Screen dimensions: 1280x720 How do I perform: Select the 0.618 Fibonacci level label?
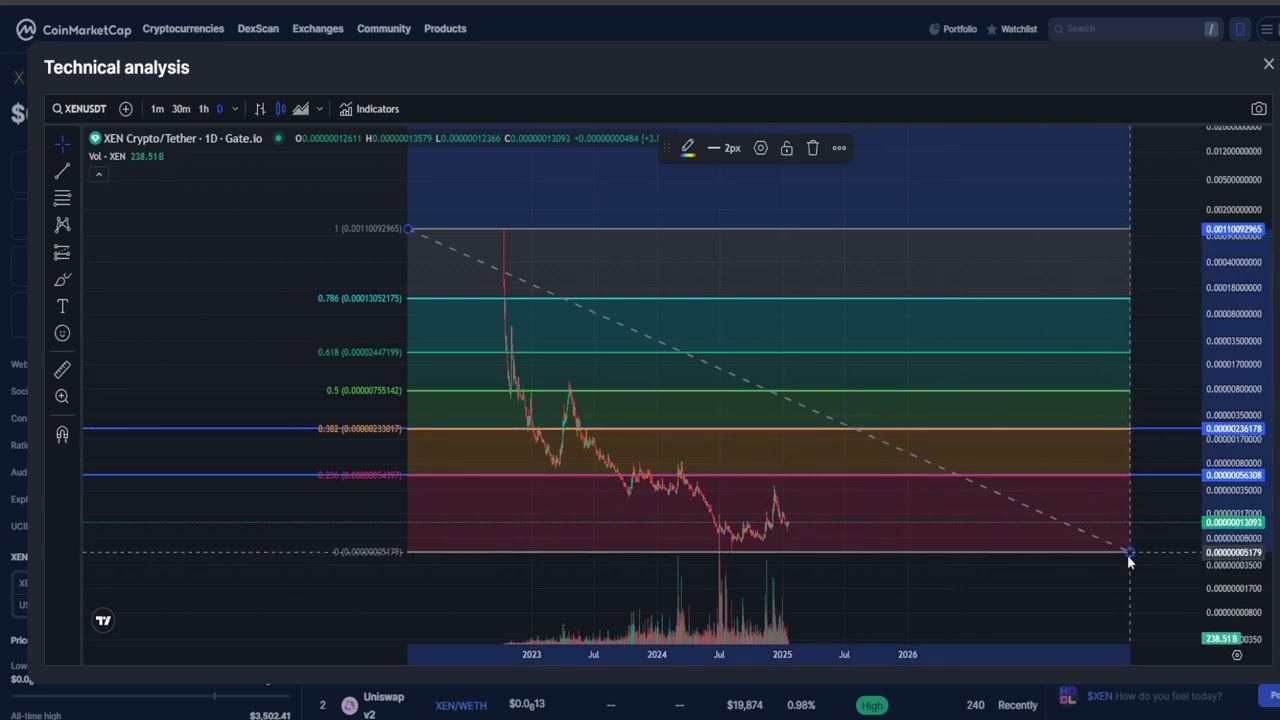coord(359,352)
